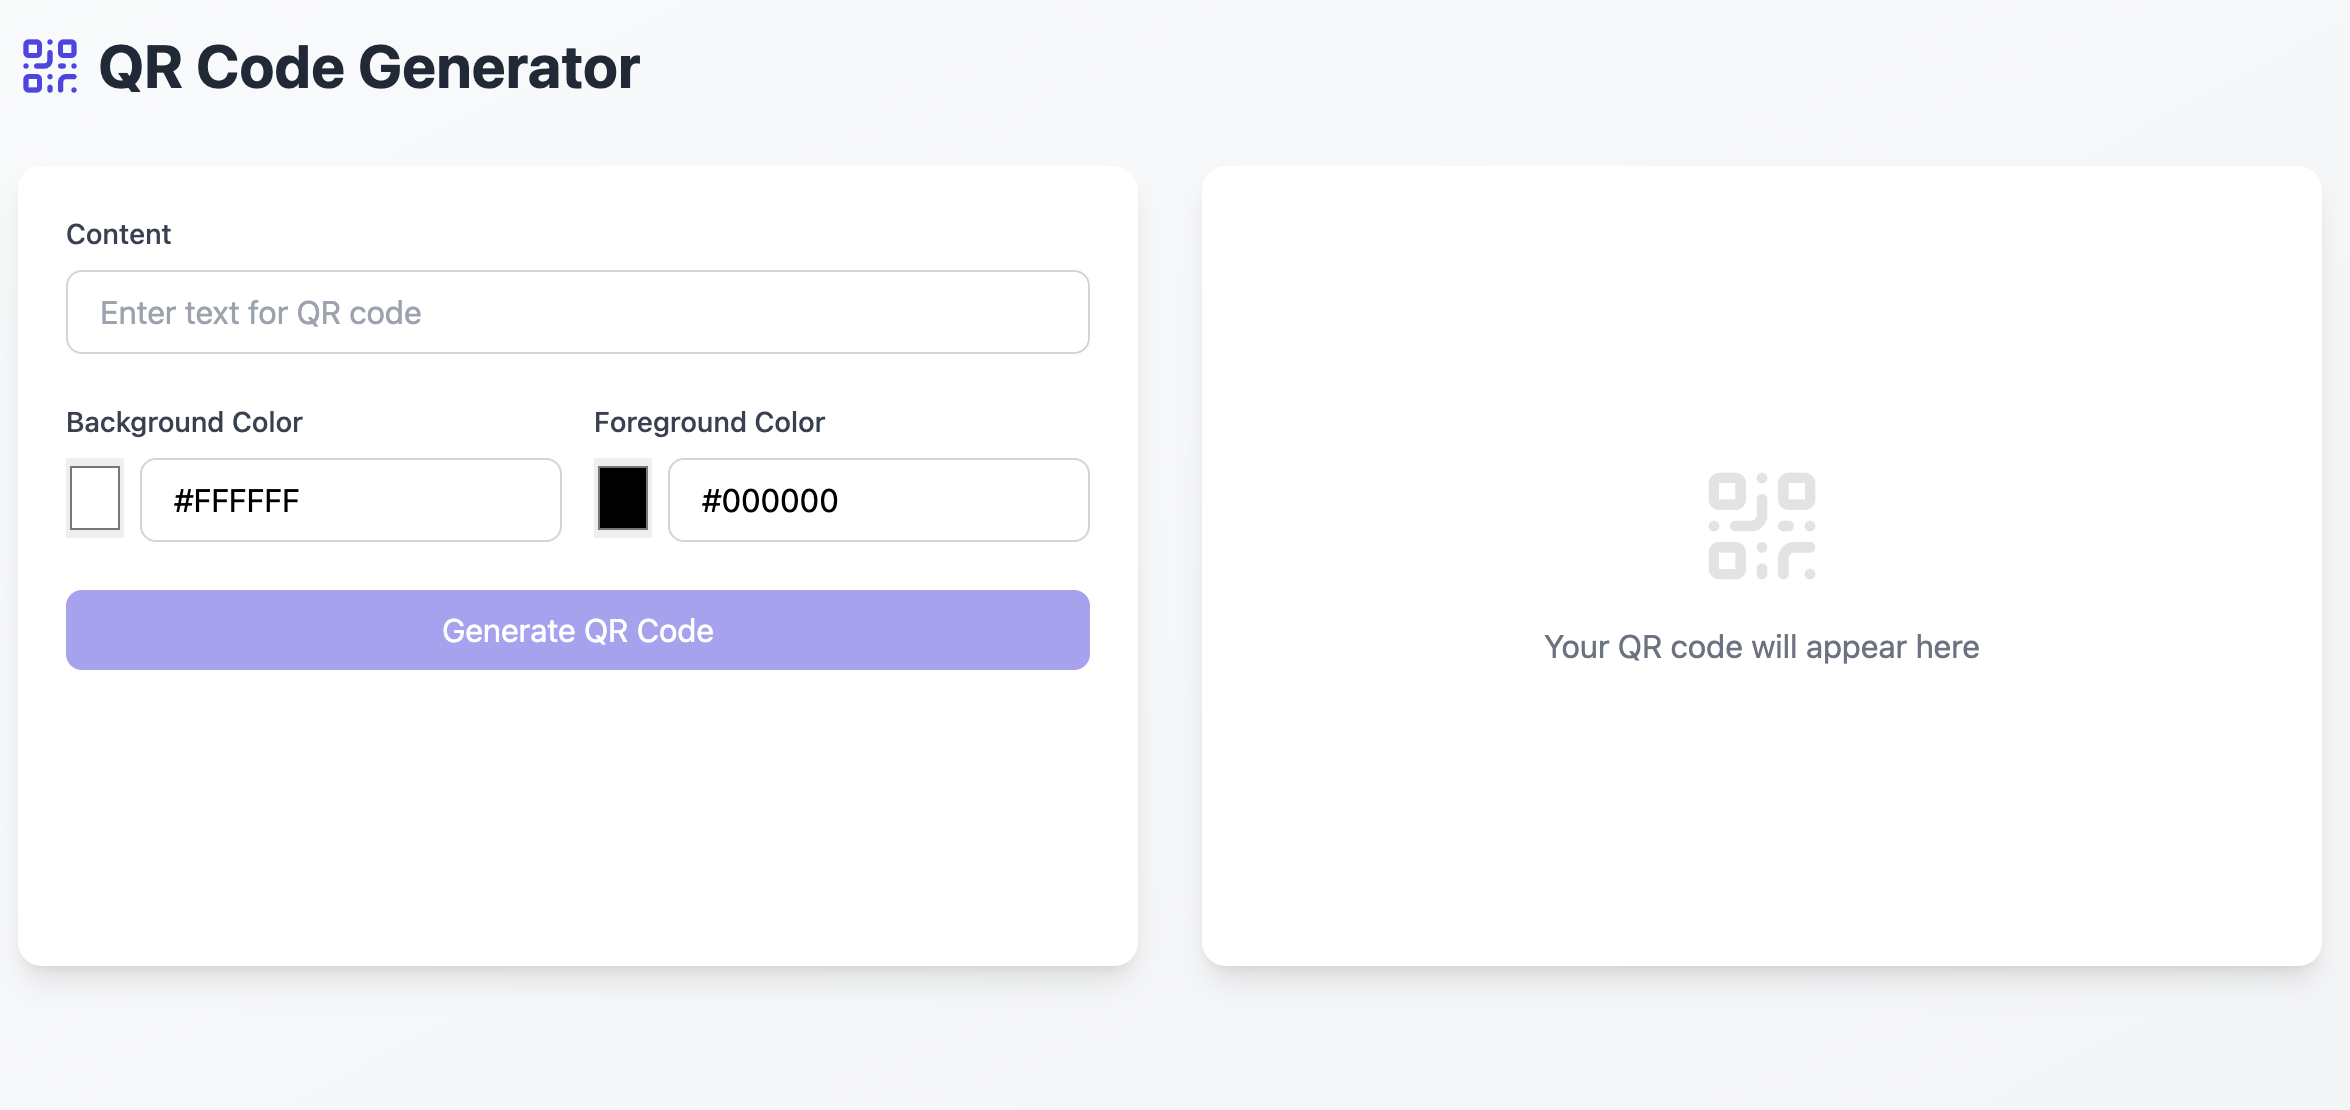Focus the 'Enter text for QR code' field

577,312
